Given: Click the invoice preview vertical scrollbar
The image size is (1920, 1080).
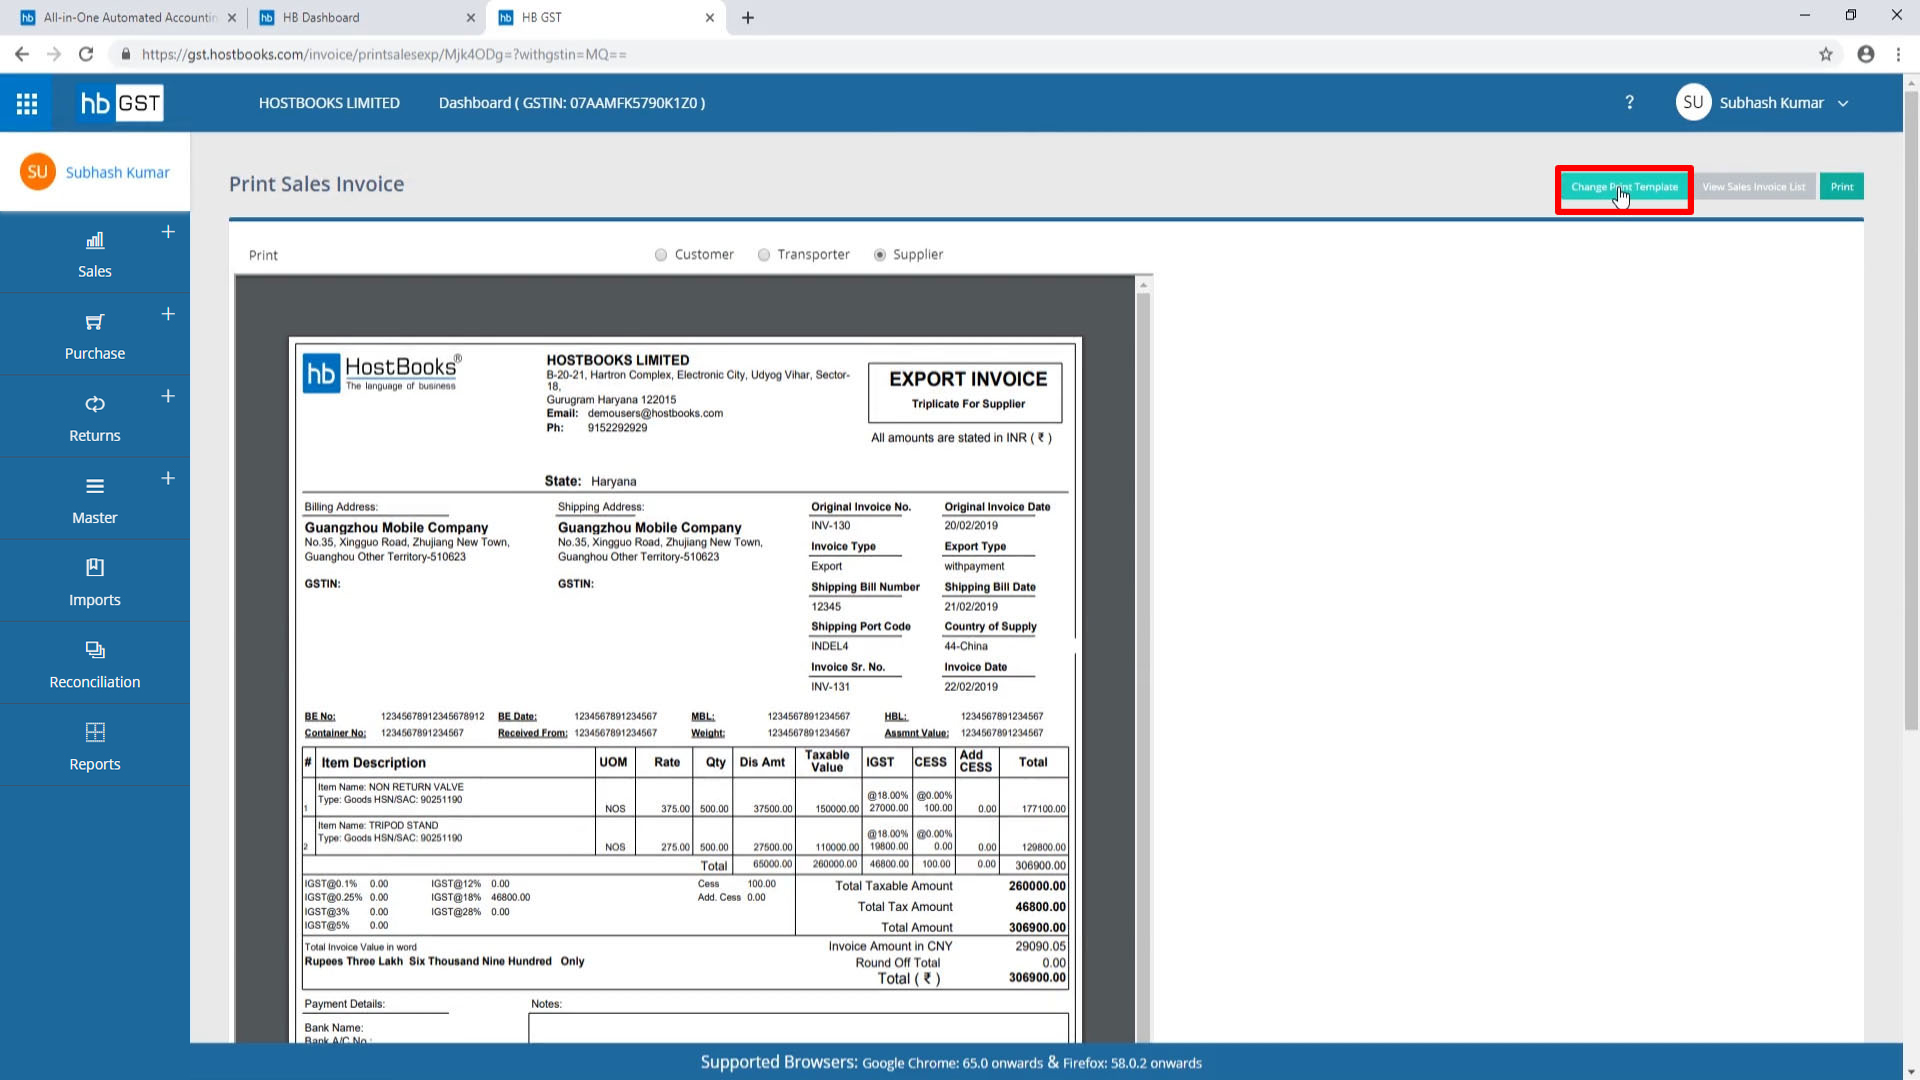Looking at the screenshot, I should pos(1143,660).
